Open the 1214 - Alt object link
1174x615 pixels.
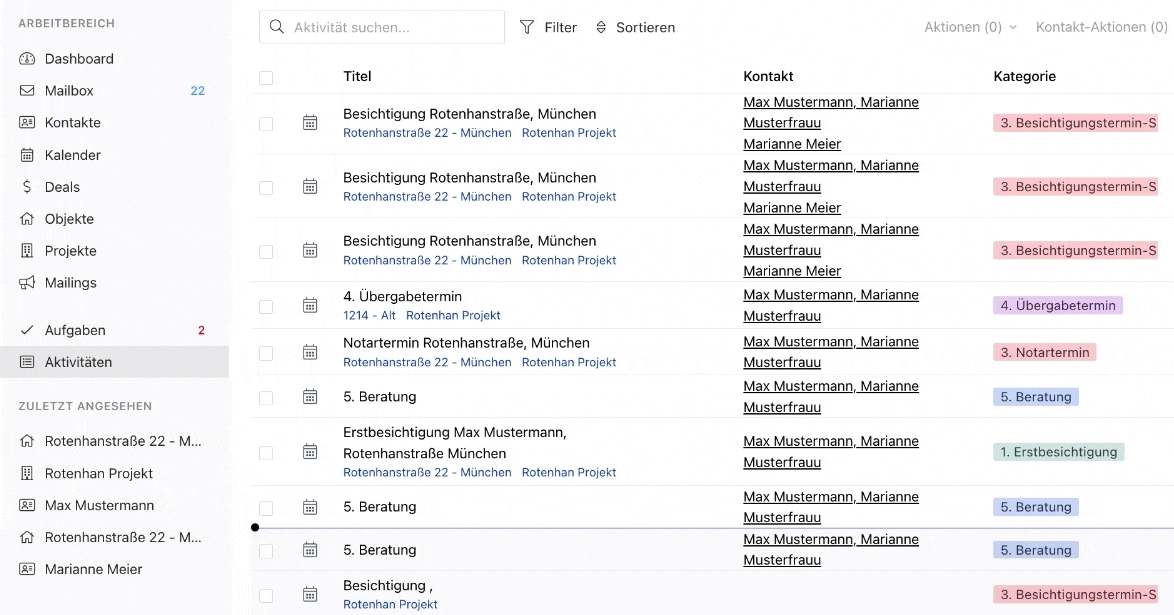[x=369, y=316]
